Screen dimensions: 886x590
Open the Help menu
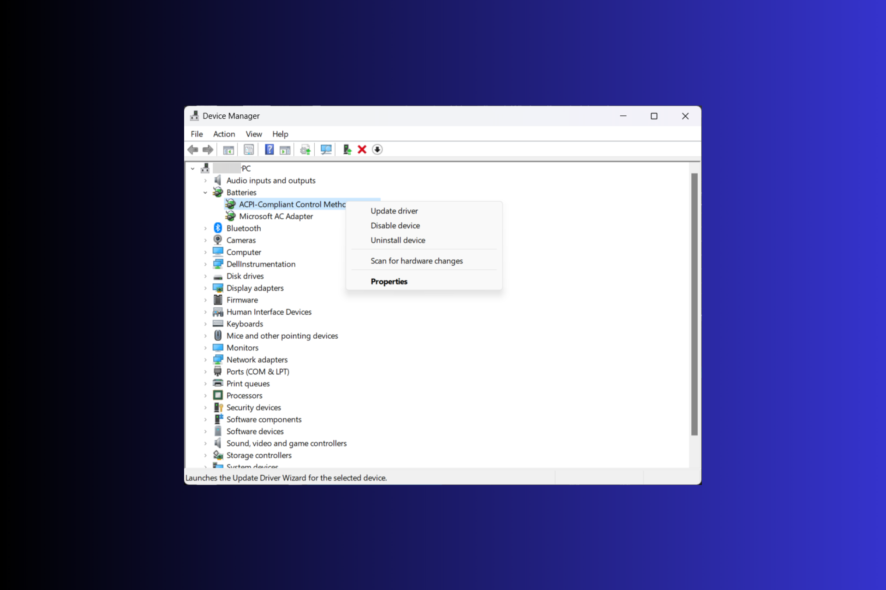pos(280,134)
